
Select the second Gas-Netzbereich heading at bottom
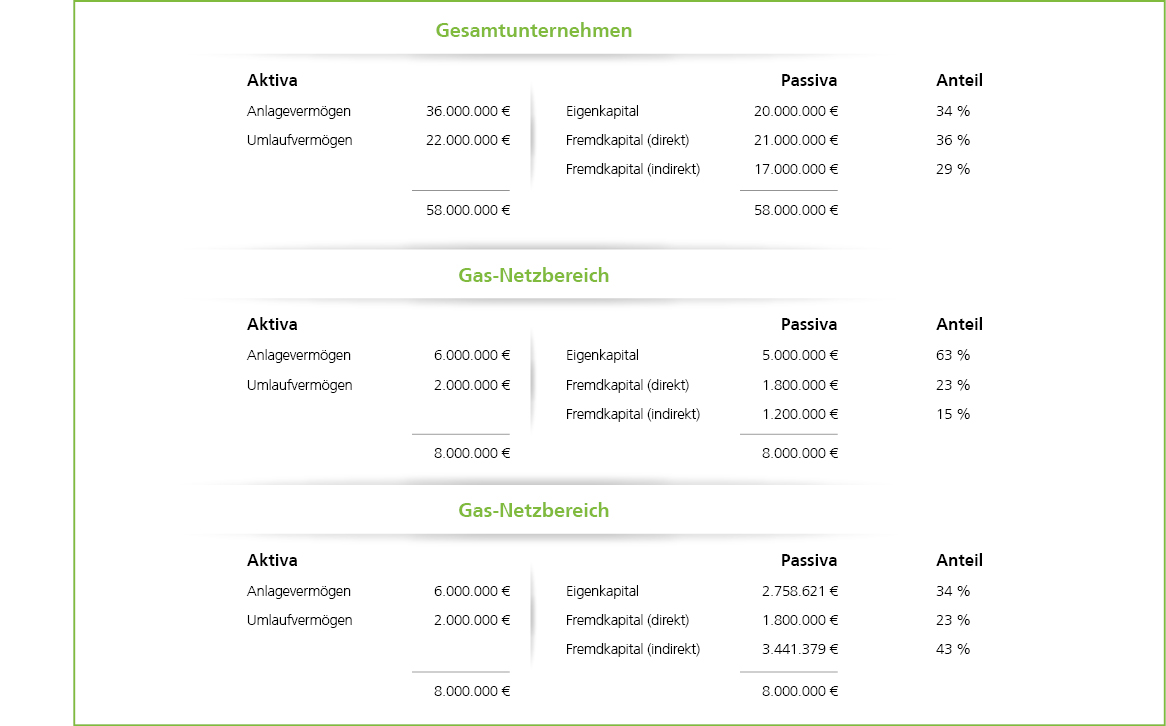[533, 510]
